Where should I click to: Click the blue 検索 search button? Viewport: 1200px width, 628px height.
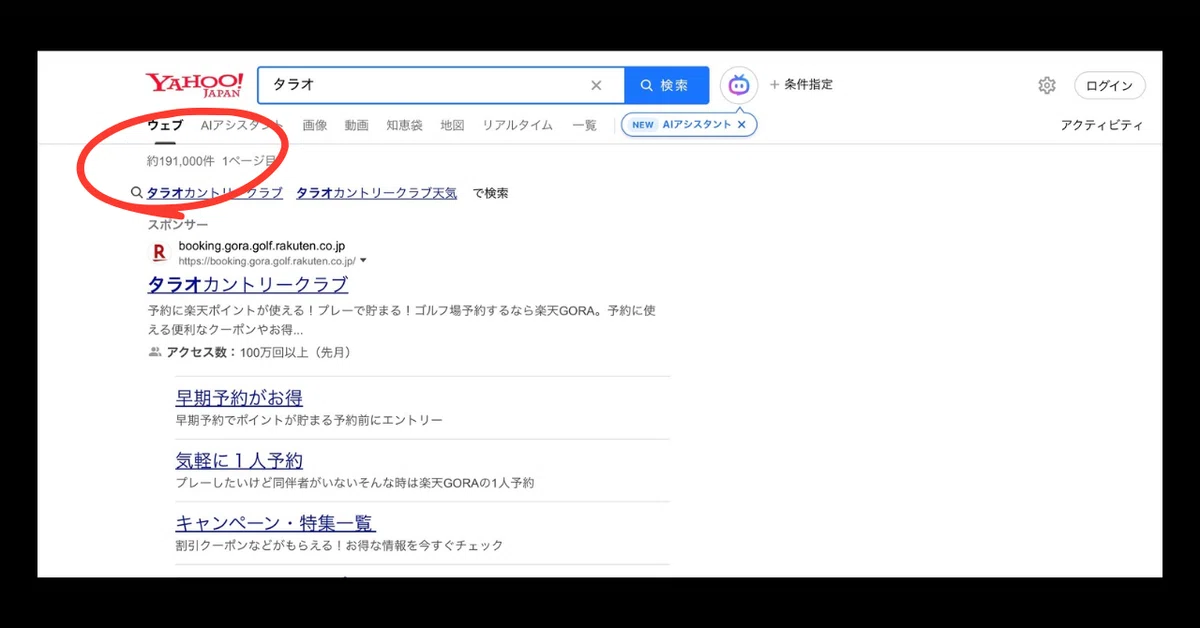(666, 85)
